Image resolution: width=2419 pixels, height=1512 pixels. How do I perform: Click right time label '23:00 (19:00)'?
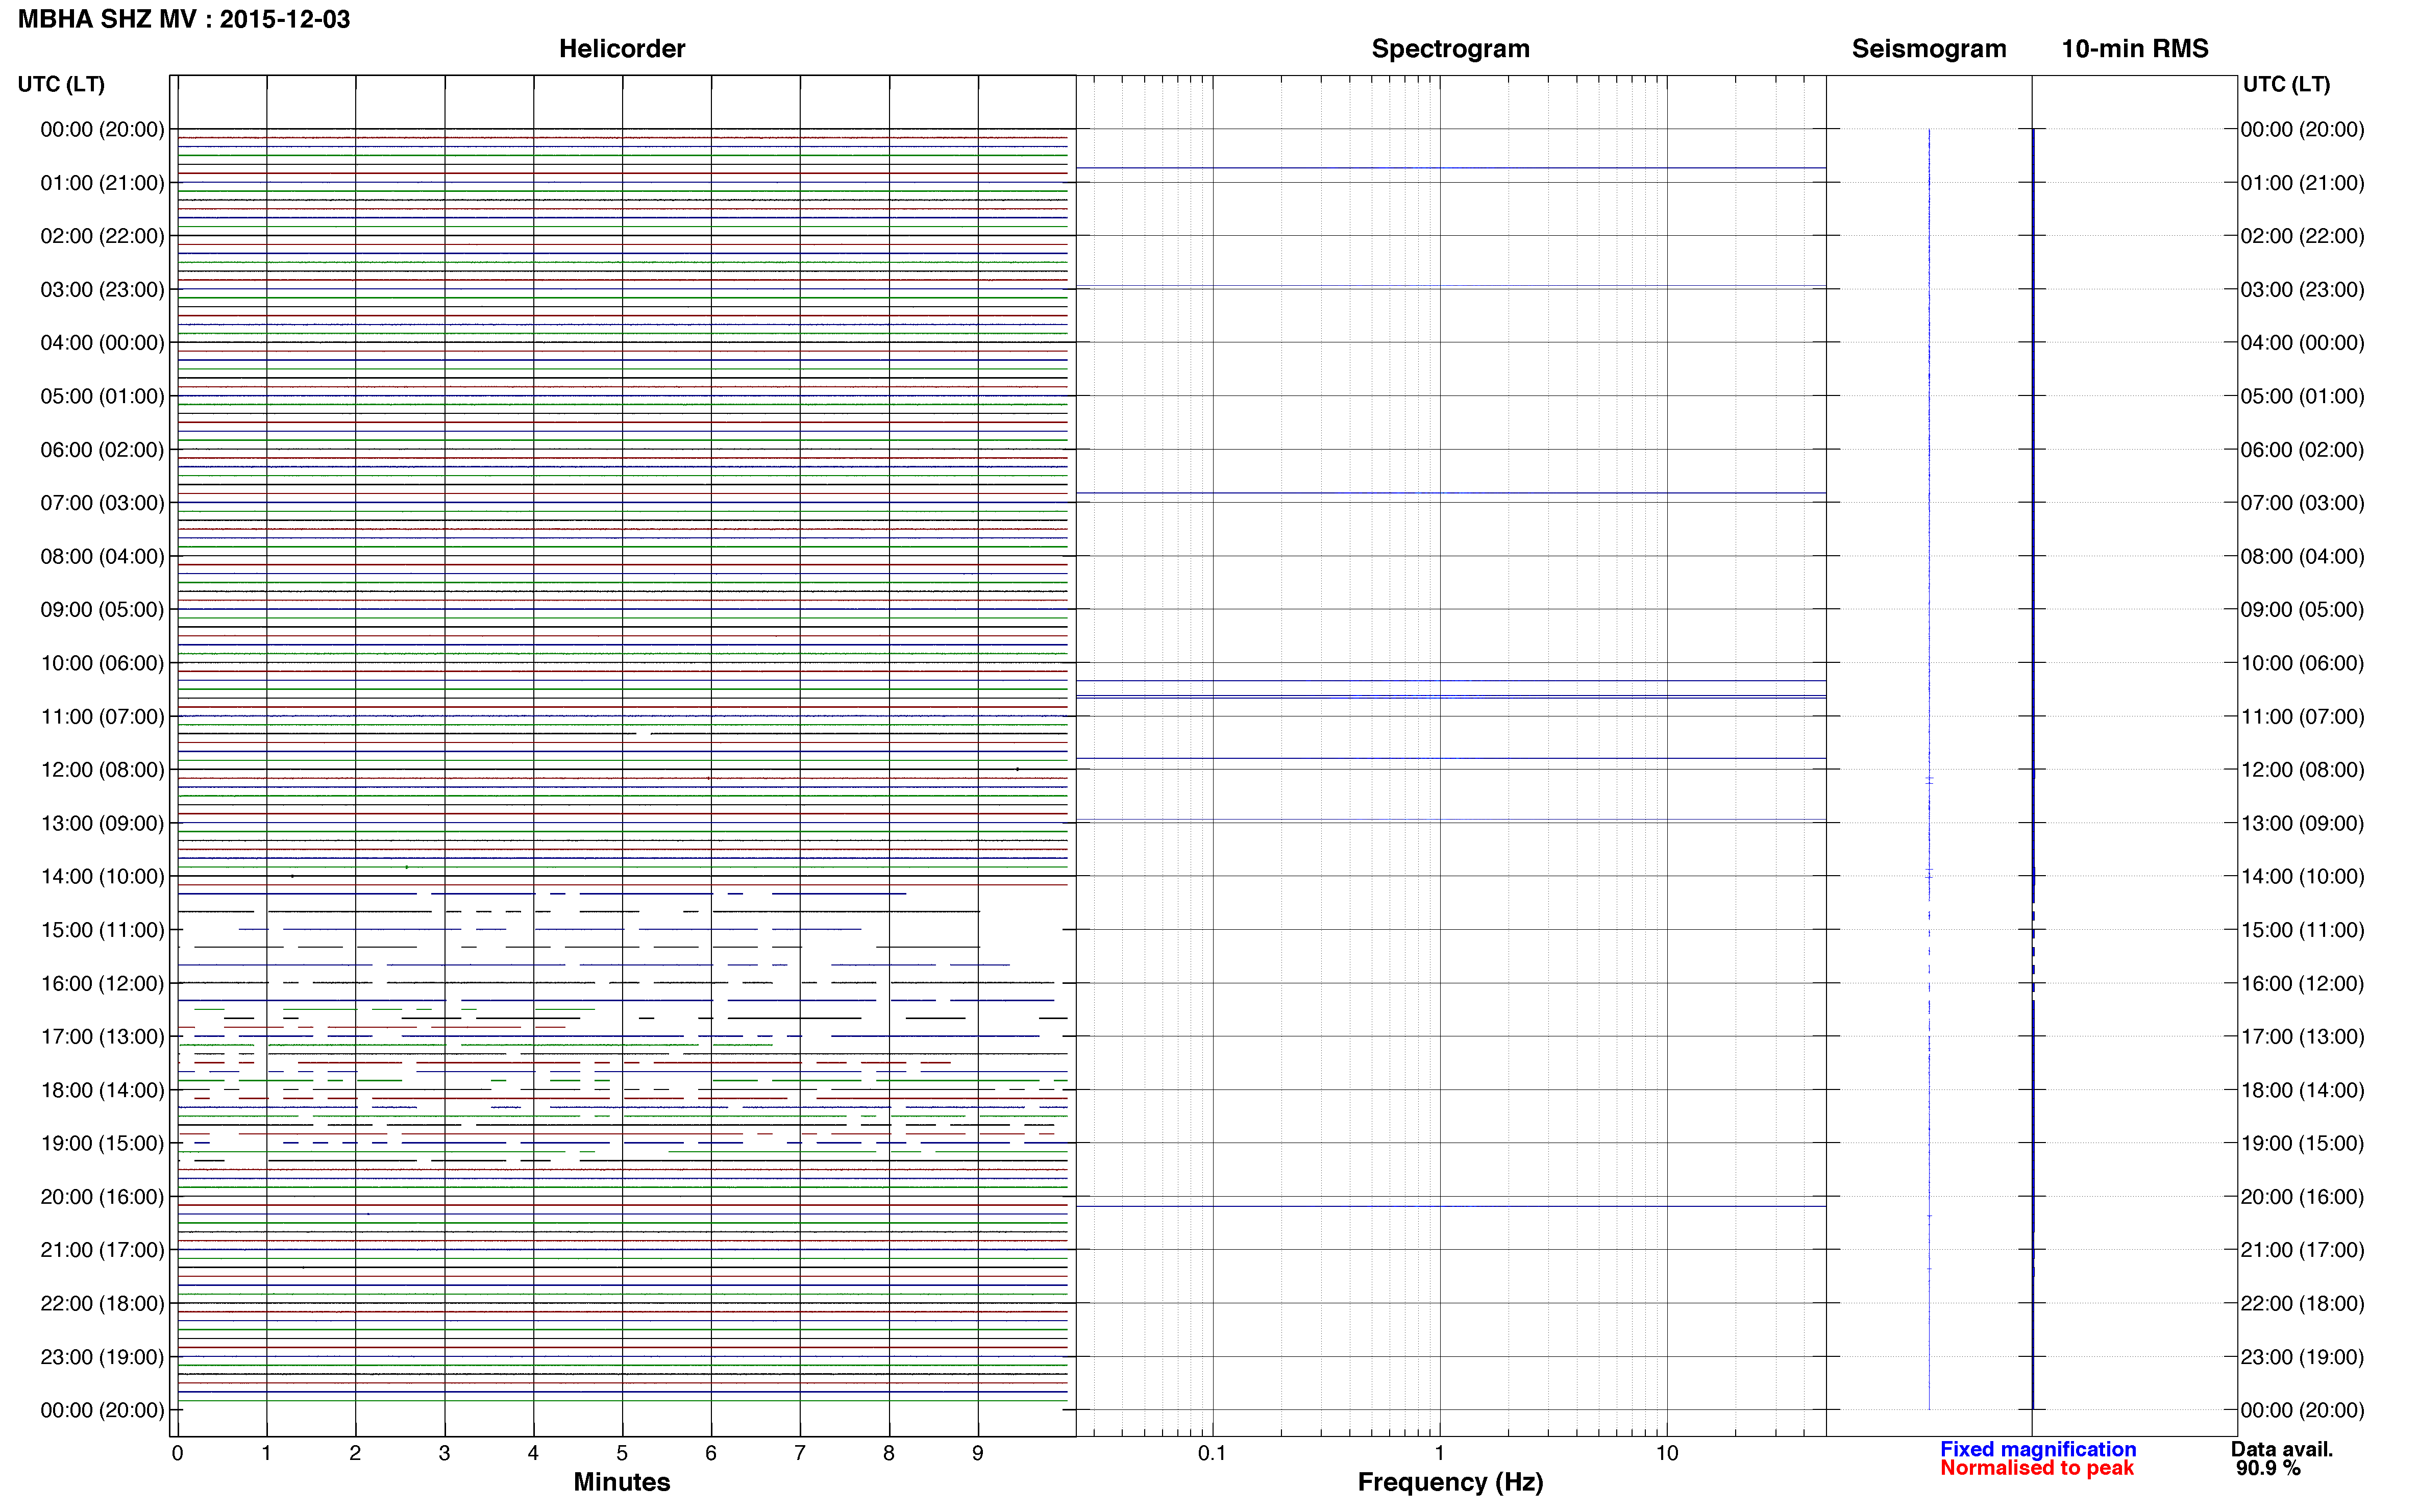pos(2303,1357)
